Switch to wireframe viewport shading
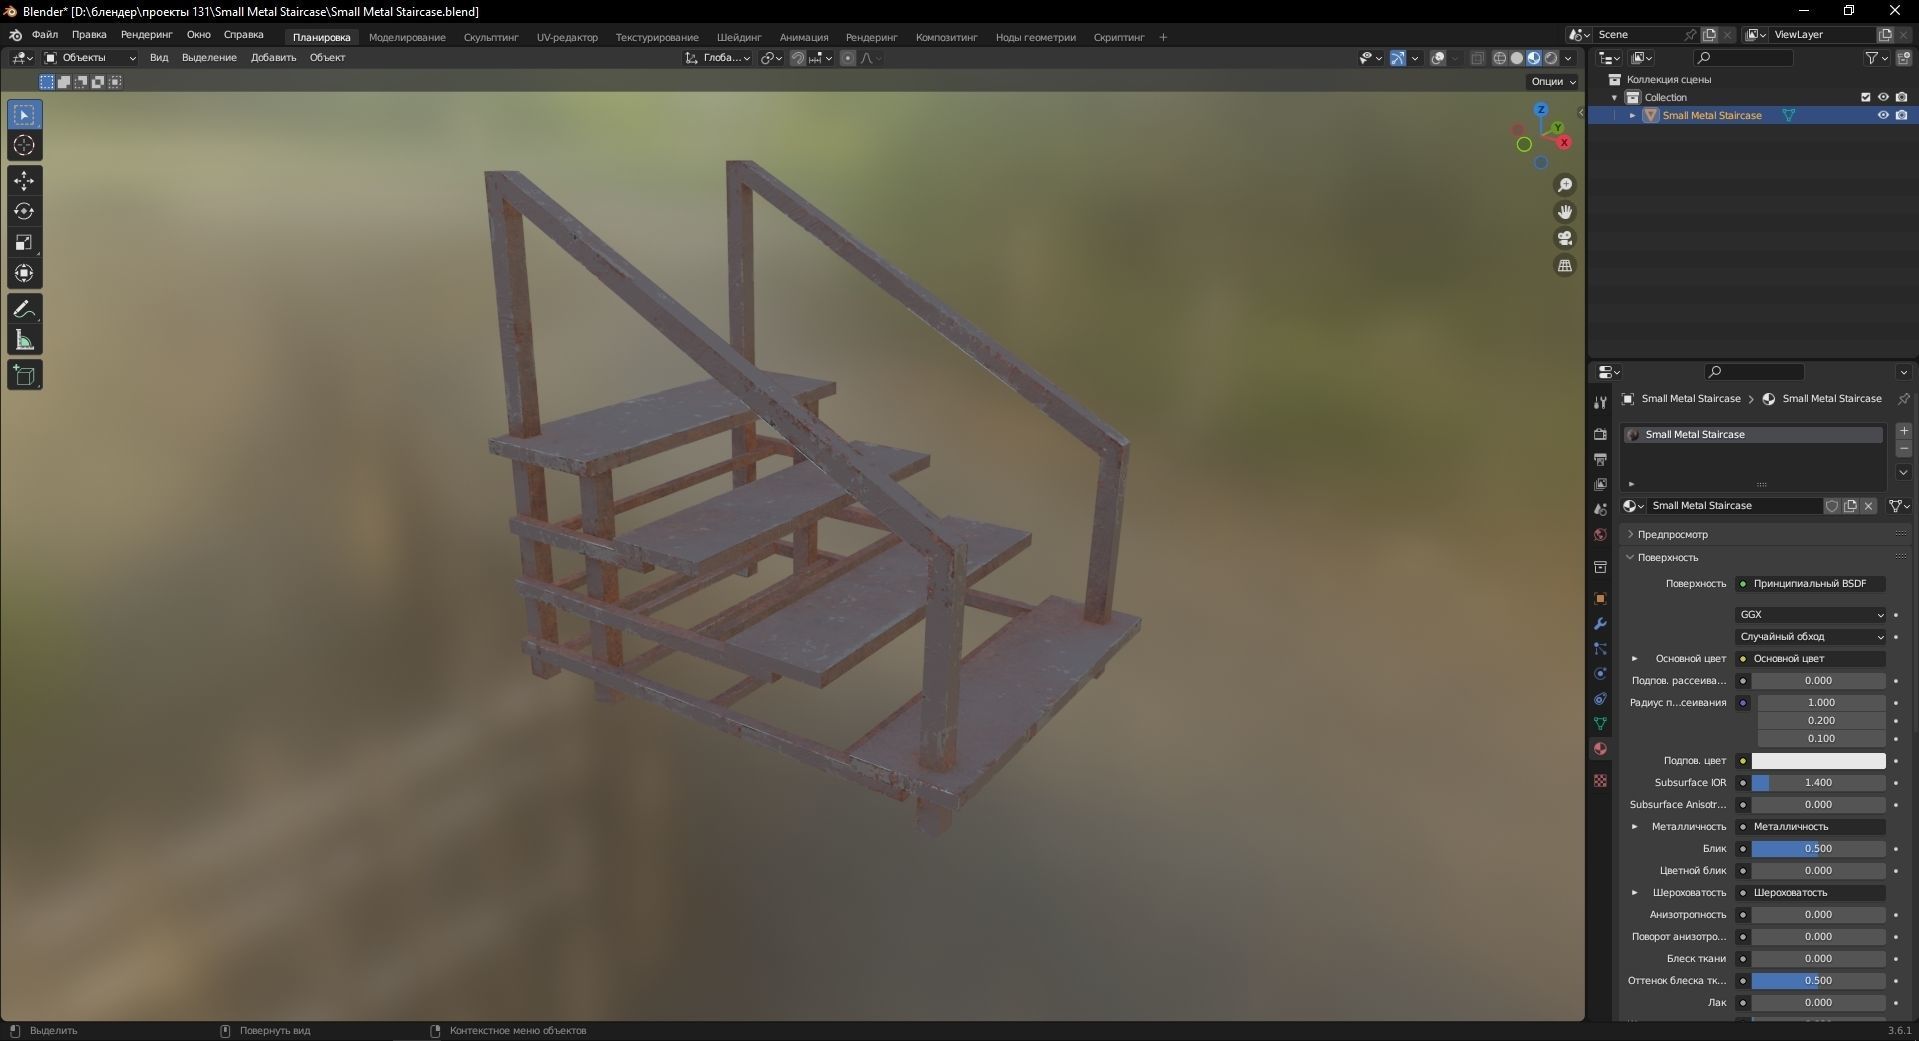The height and width of the screenshot is (1041, 1919). tap(1499, 58)
